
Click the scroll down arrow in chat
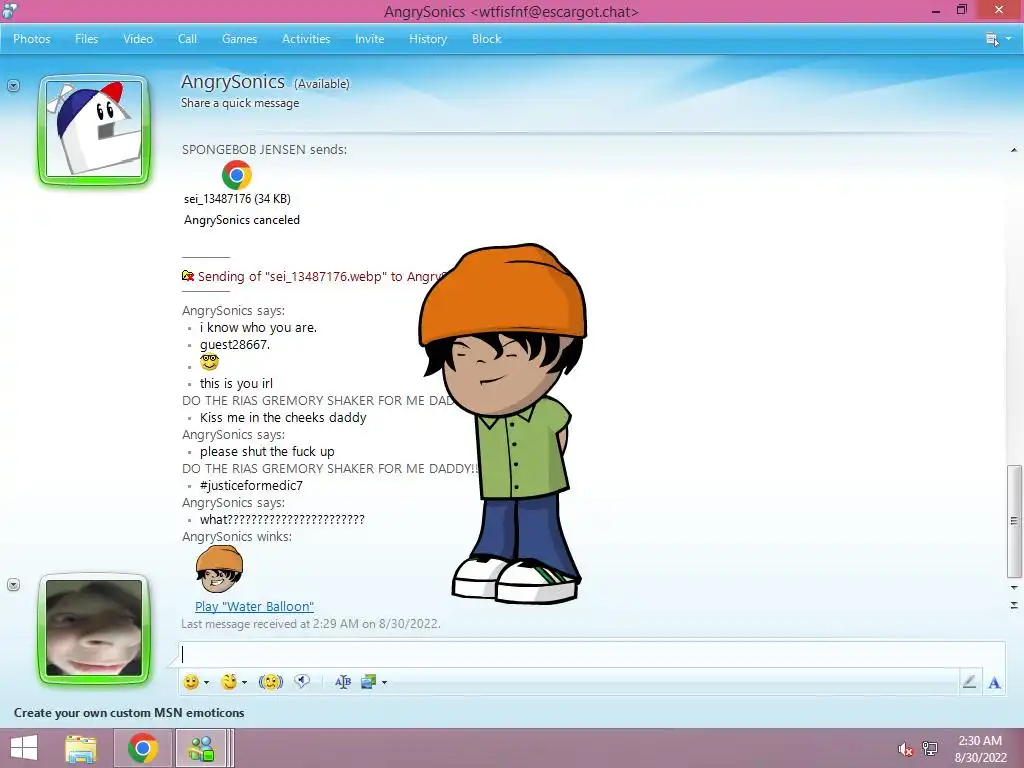tap(1014, 588)
